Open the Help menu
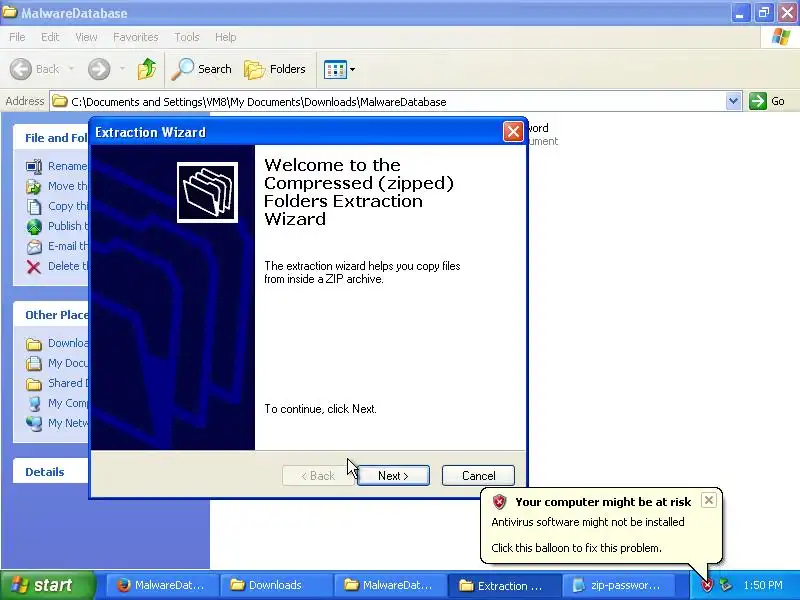This screenshot has width=800, height=600. tap(225, 37)
